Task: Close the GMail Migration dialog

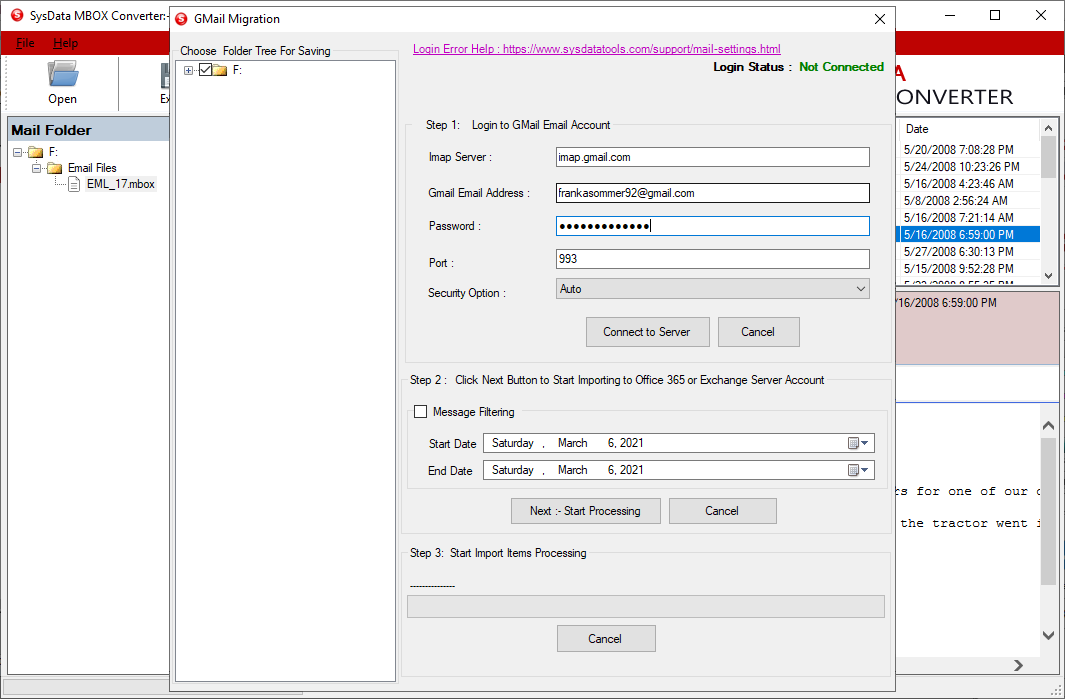Action: click(880, 19)
